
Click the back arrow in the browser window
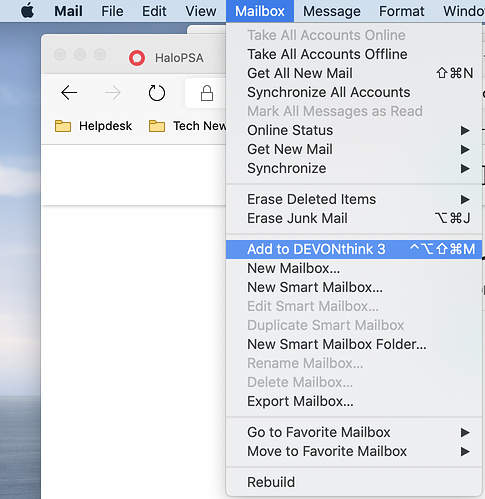click(x=69, y=93)
